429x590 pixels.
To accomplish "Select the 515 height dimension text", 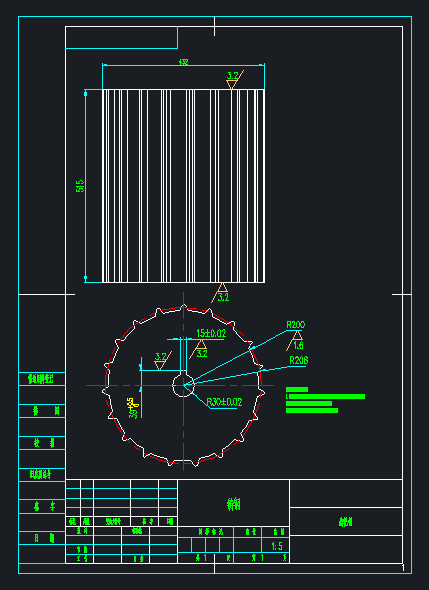I will coord(80,186).
